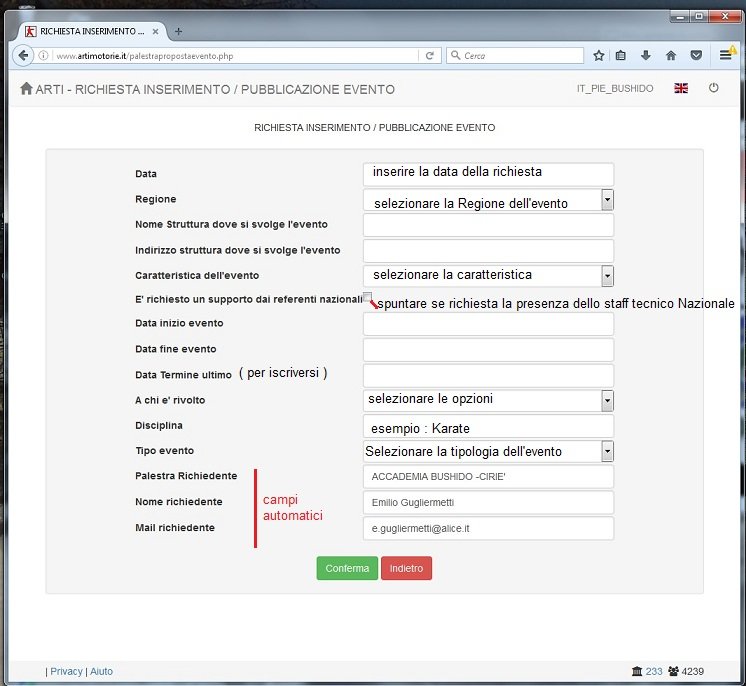Open the Caratteristica dell'evento dropdown
The height and width of the screenshot is (686, 746).
tap(607, 275)
